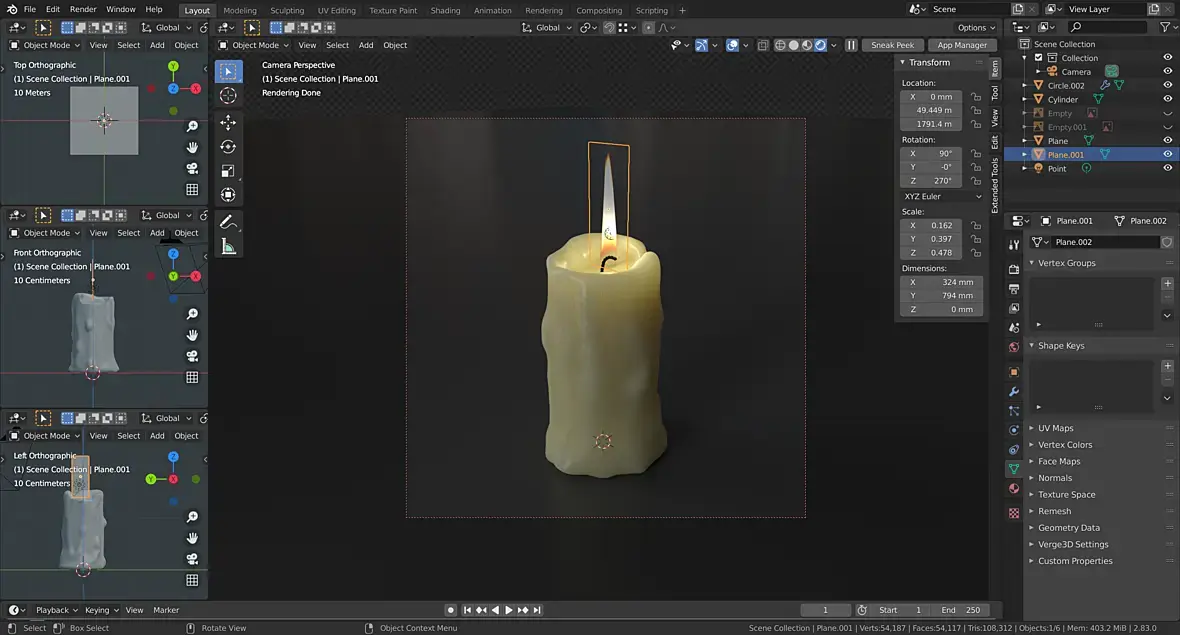Open Output properties tab

click(x=1014, y=289)
